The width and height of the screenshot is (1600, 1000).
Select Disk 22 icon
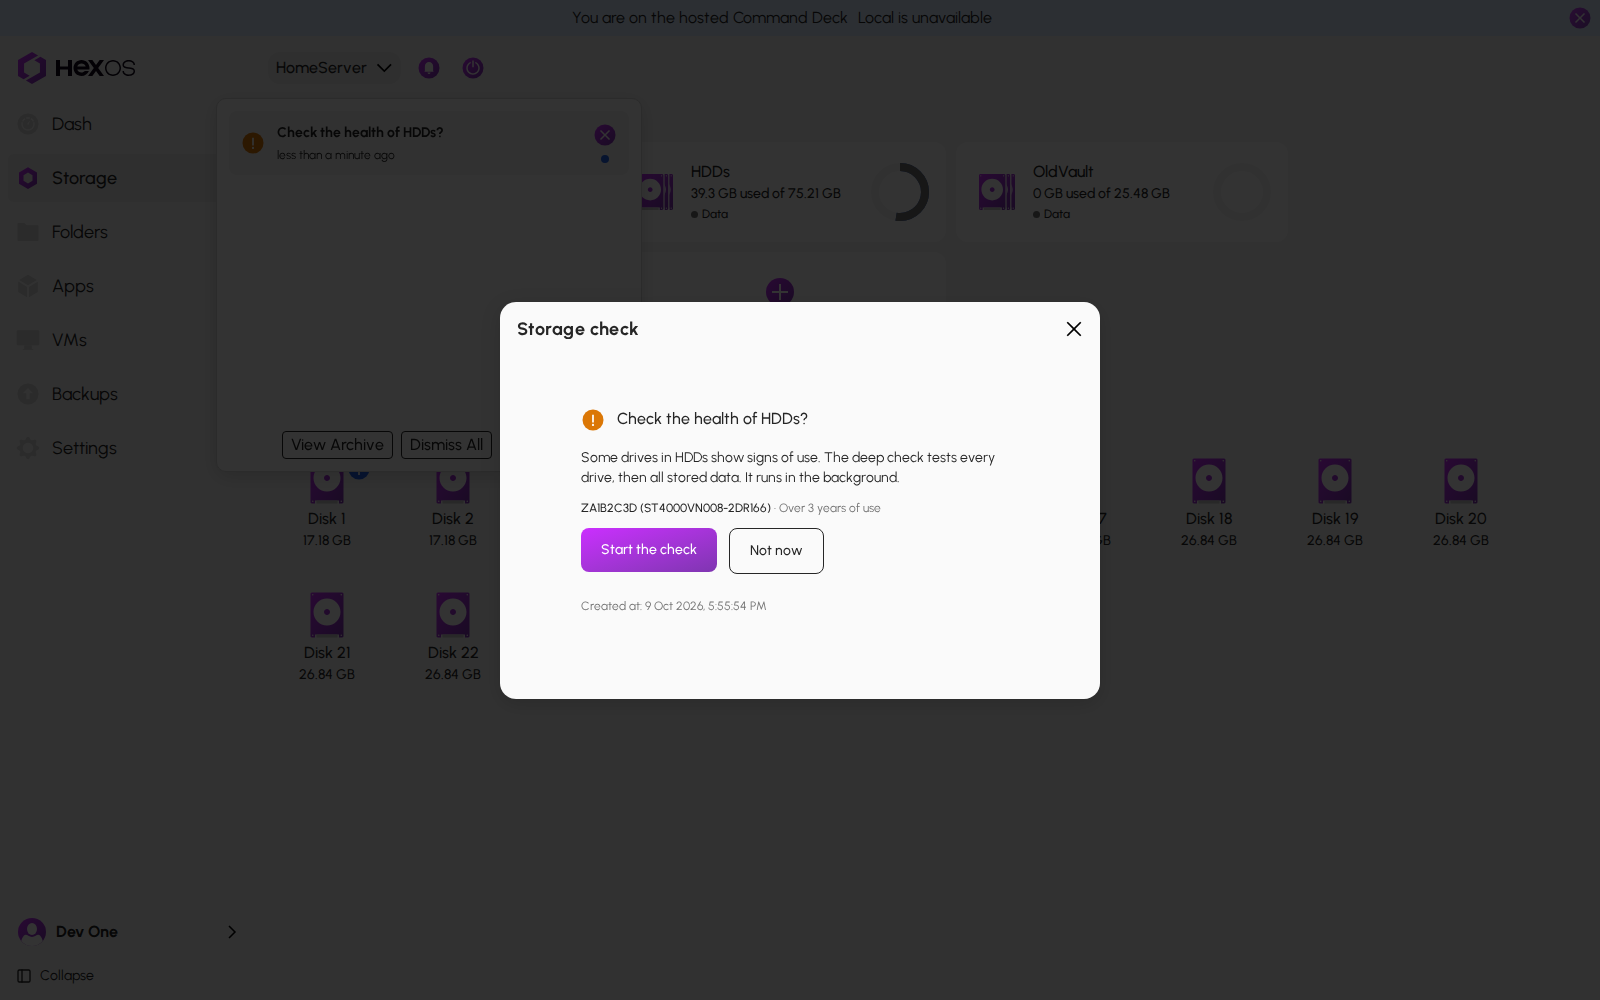point(453,615)
